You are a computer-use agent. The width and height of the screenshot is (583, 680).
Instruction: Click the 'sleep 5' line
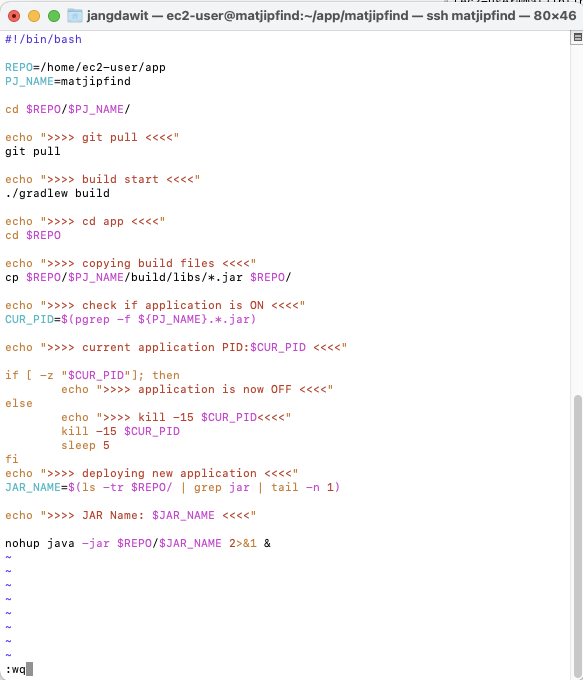tap(85, 445)
